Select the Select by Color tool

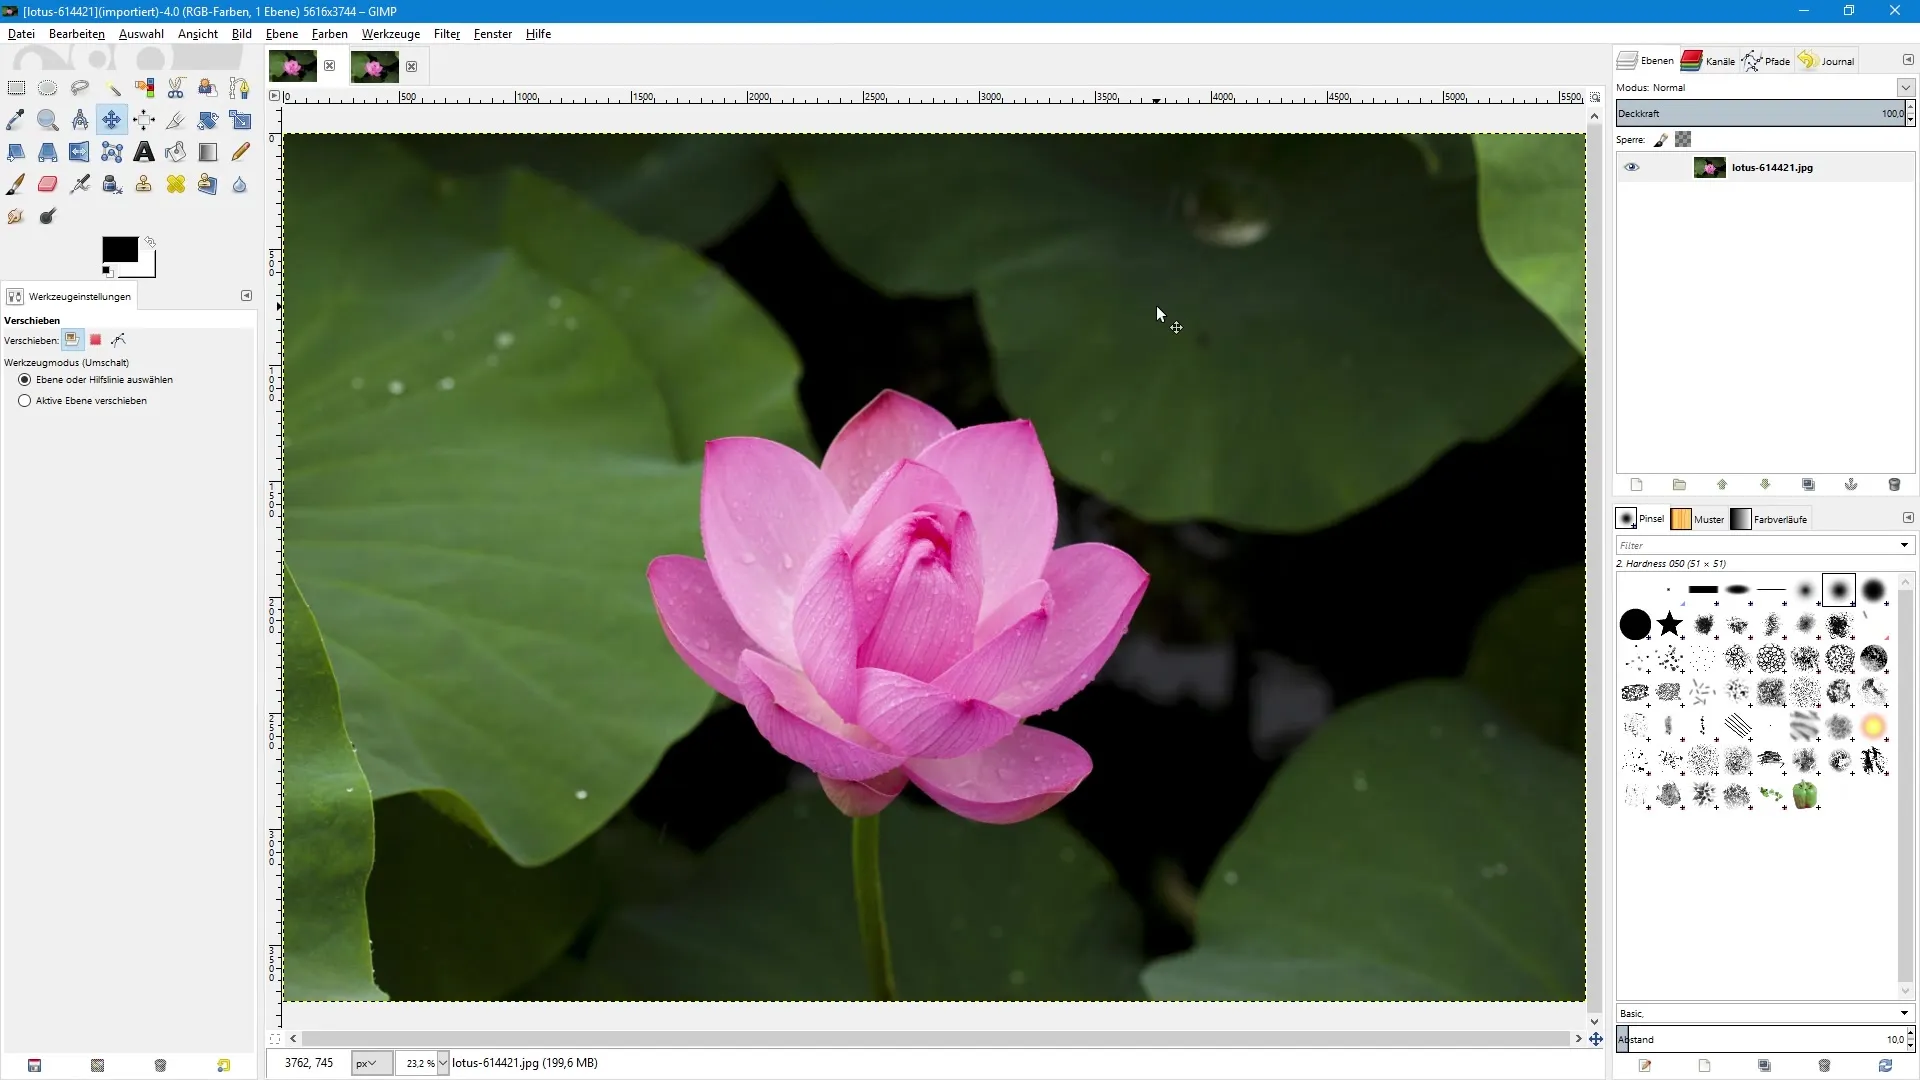pos(144,88)
